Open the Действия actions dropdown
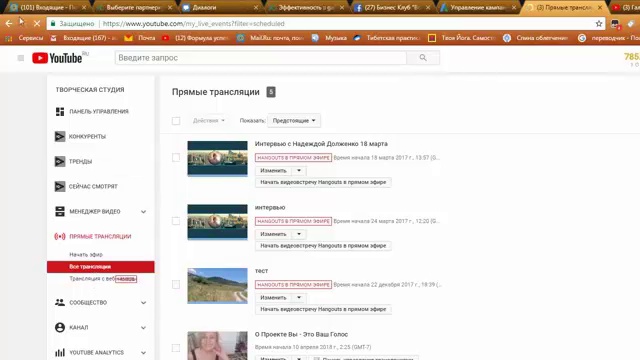The width and height of the screenshot is (640, 360). (209, 120)
